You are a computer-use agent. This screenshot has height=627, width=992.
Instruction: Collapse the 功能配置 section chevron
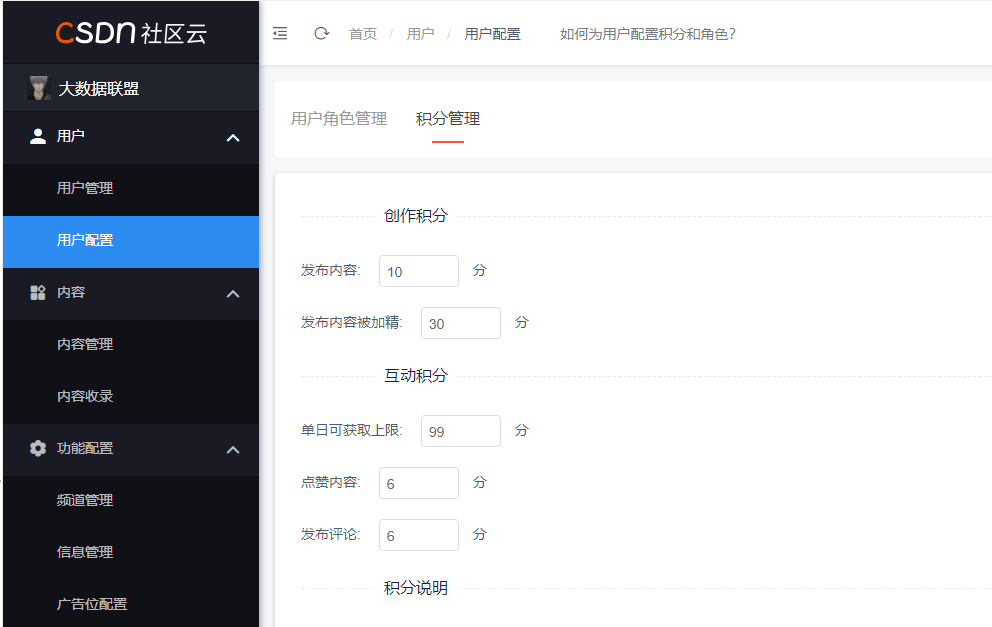[x=233, y=450]
